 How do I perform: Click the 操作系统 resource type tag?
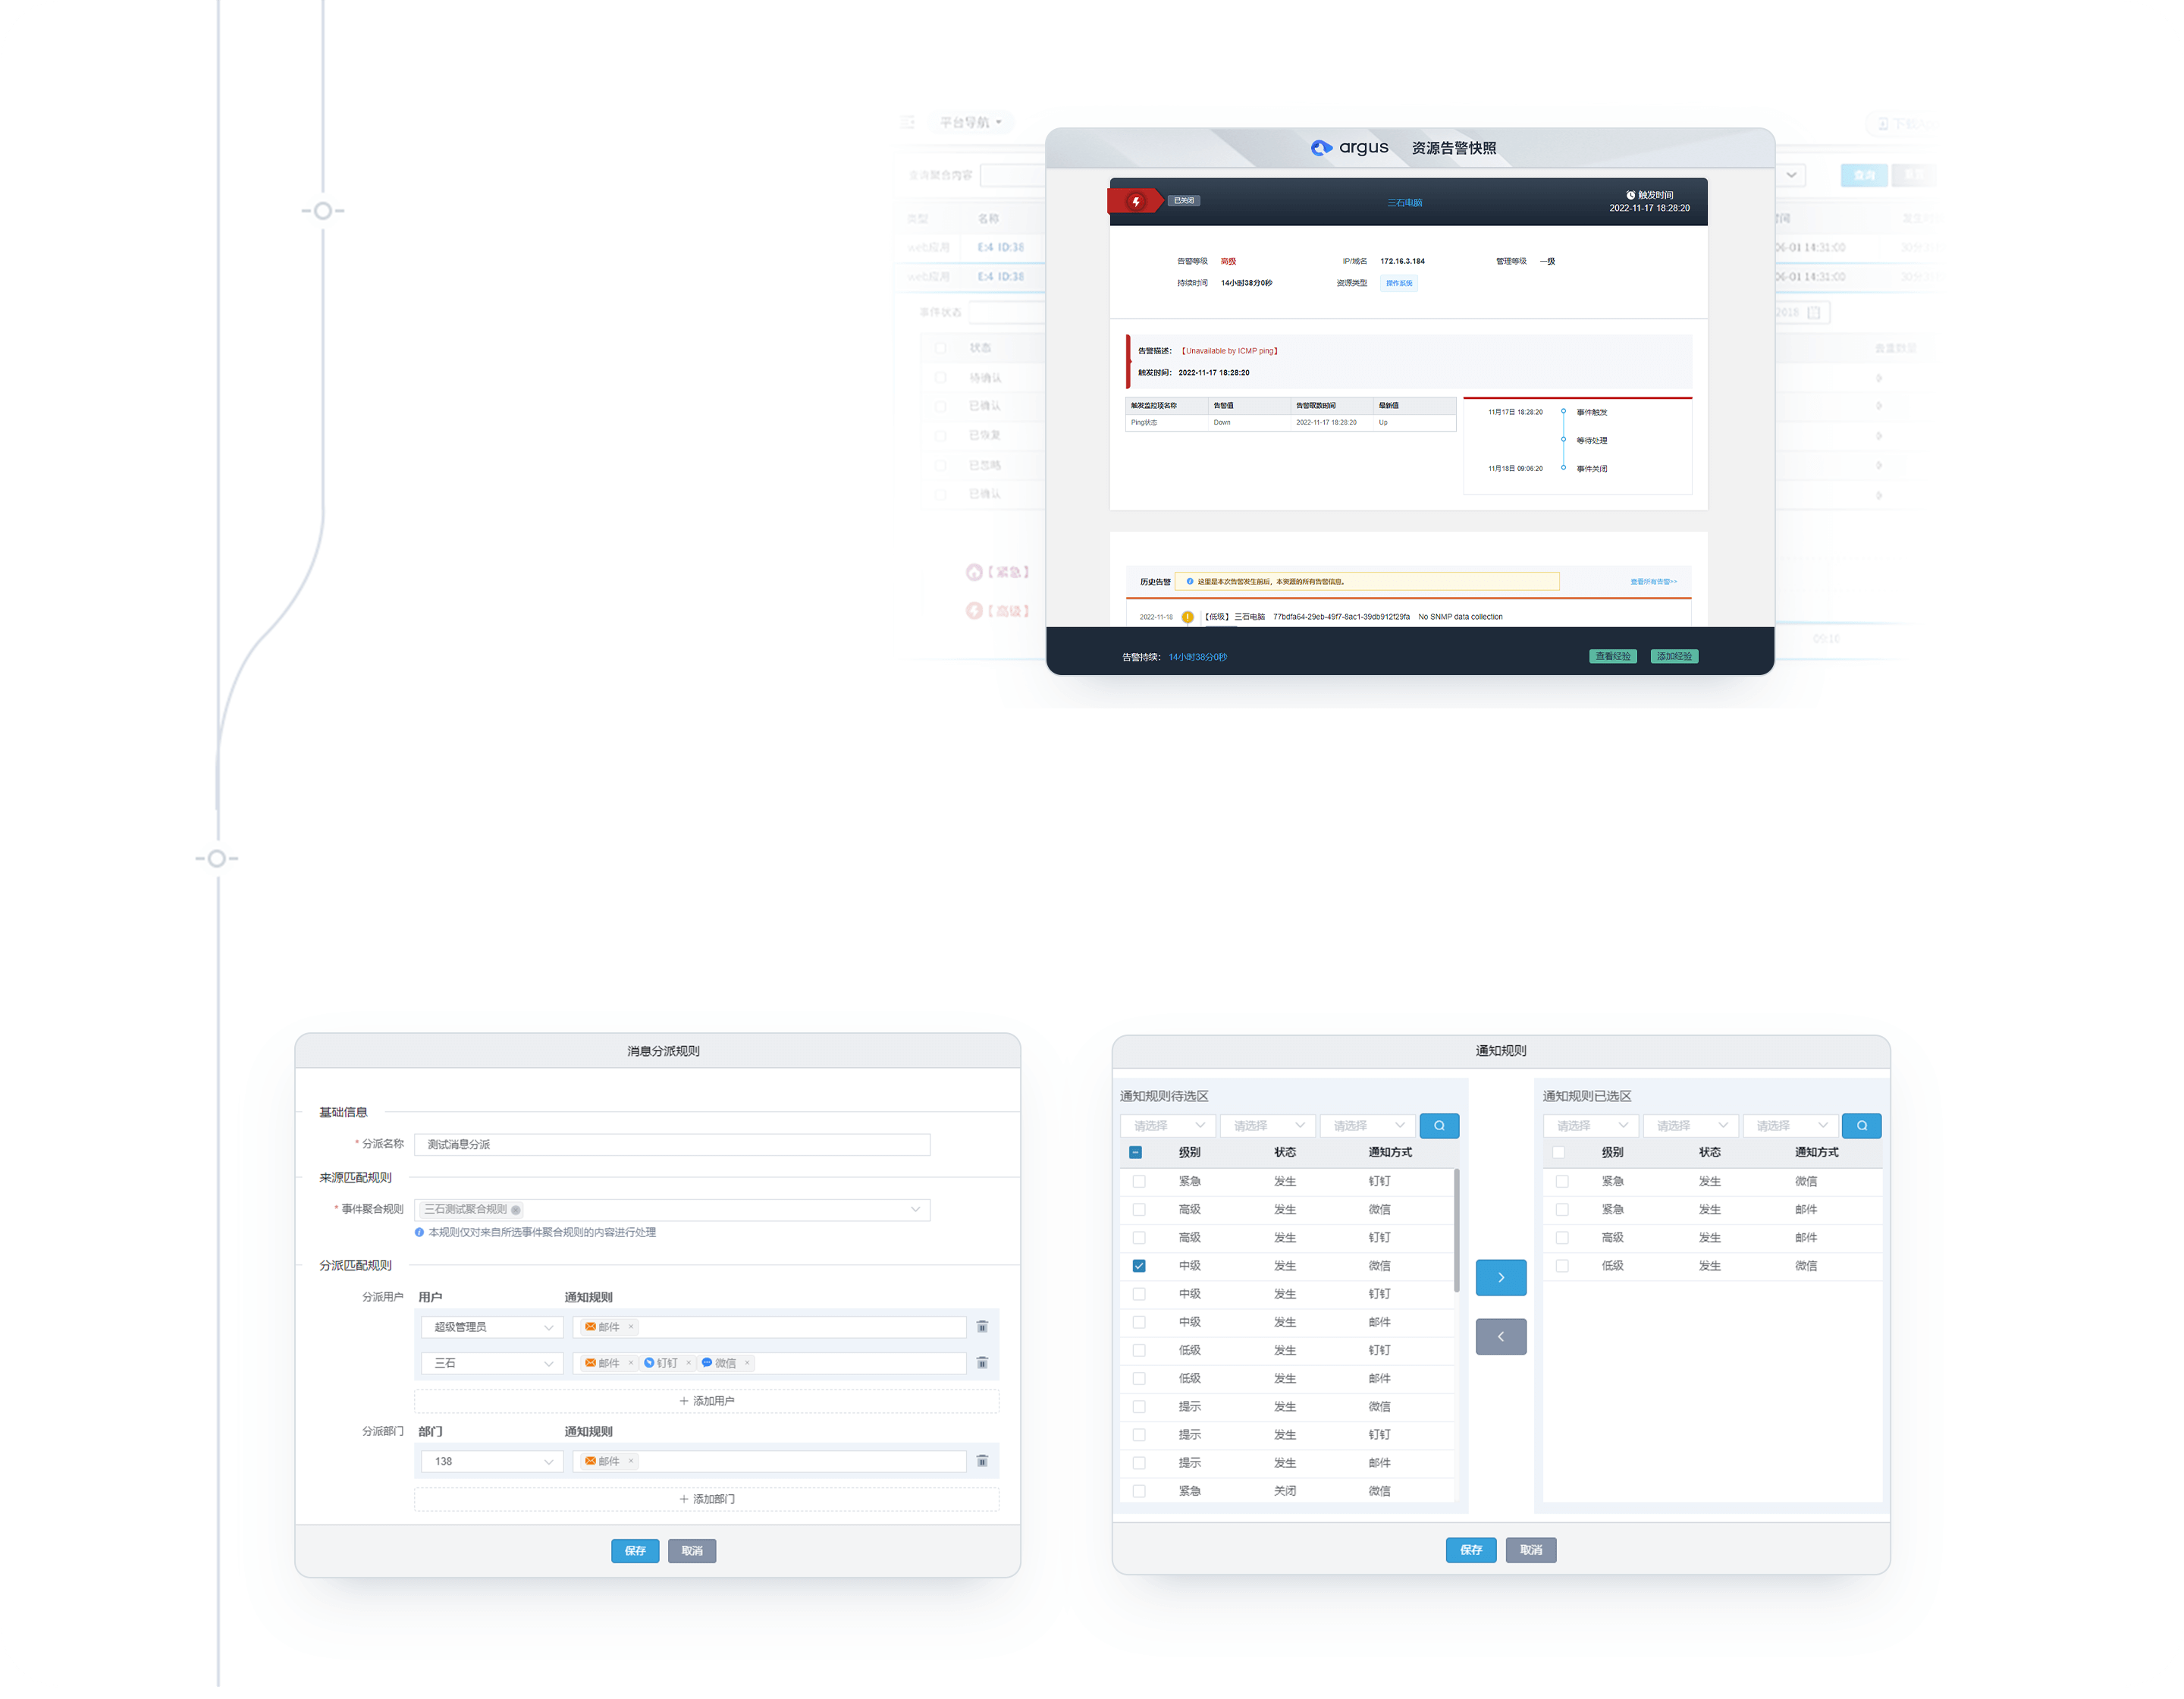[x=1399, y=283]
